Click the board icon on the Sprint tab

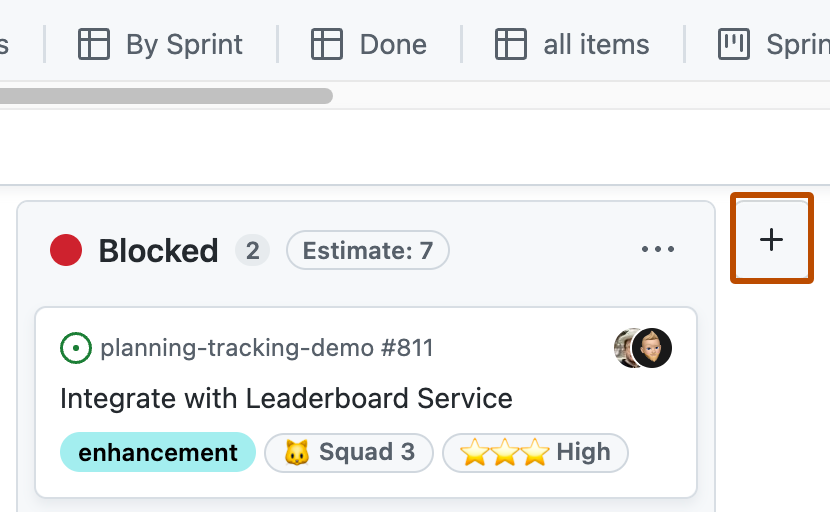(x=734, y=44)
